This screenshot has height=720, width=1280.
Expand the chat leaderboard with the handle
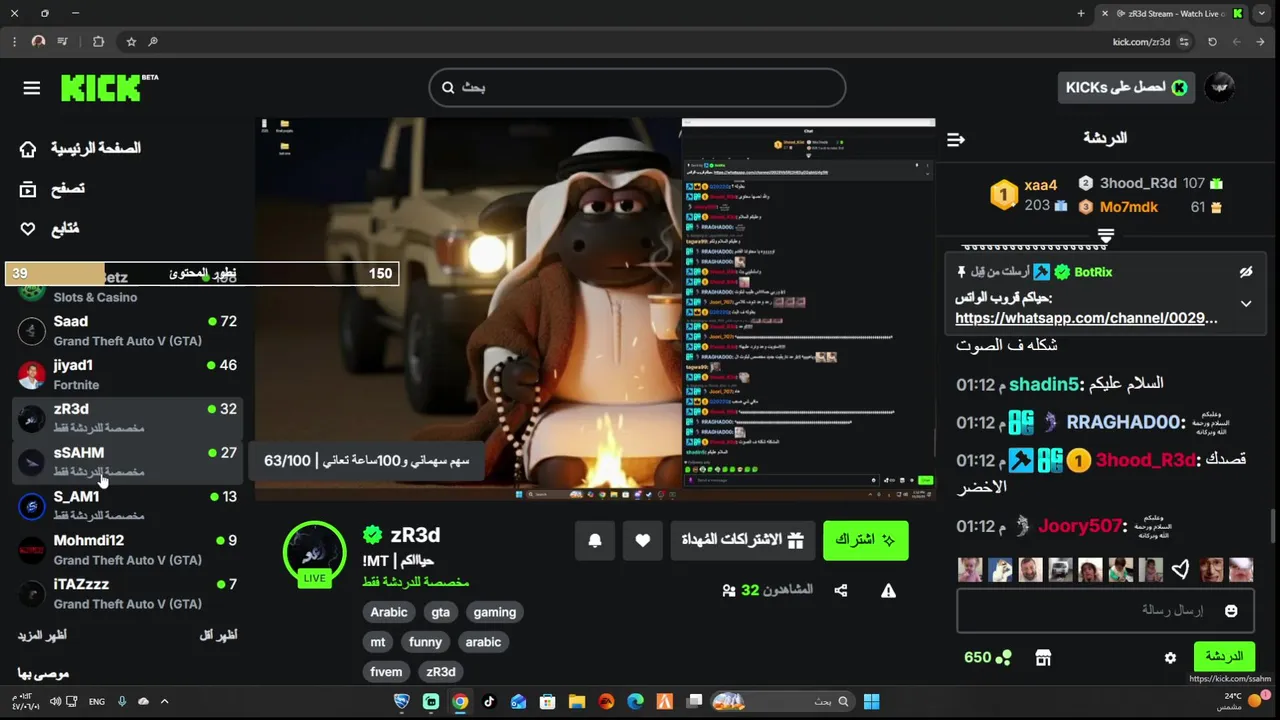coord(1105,236)
